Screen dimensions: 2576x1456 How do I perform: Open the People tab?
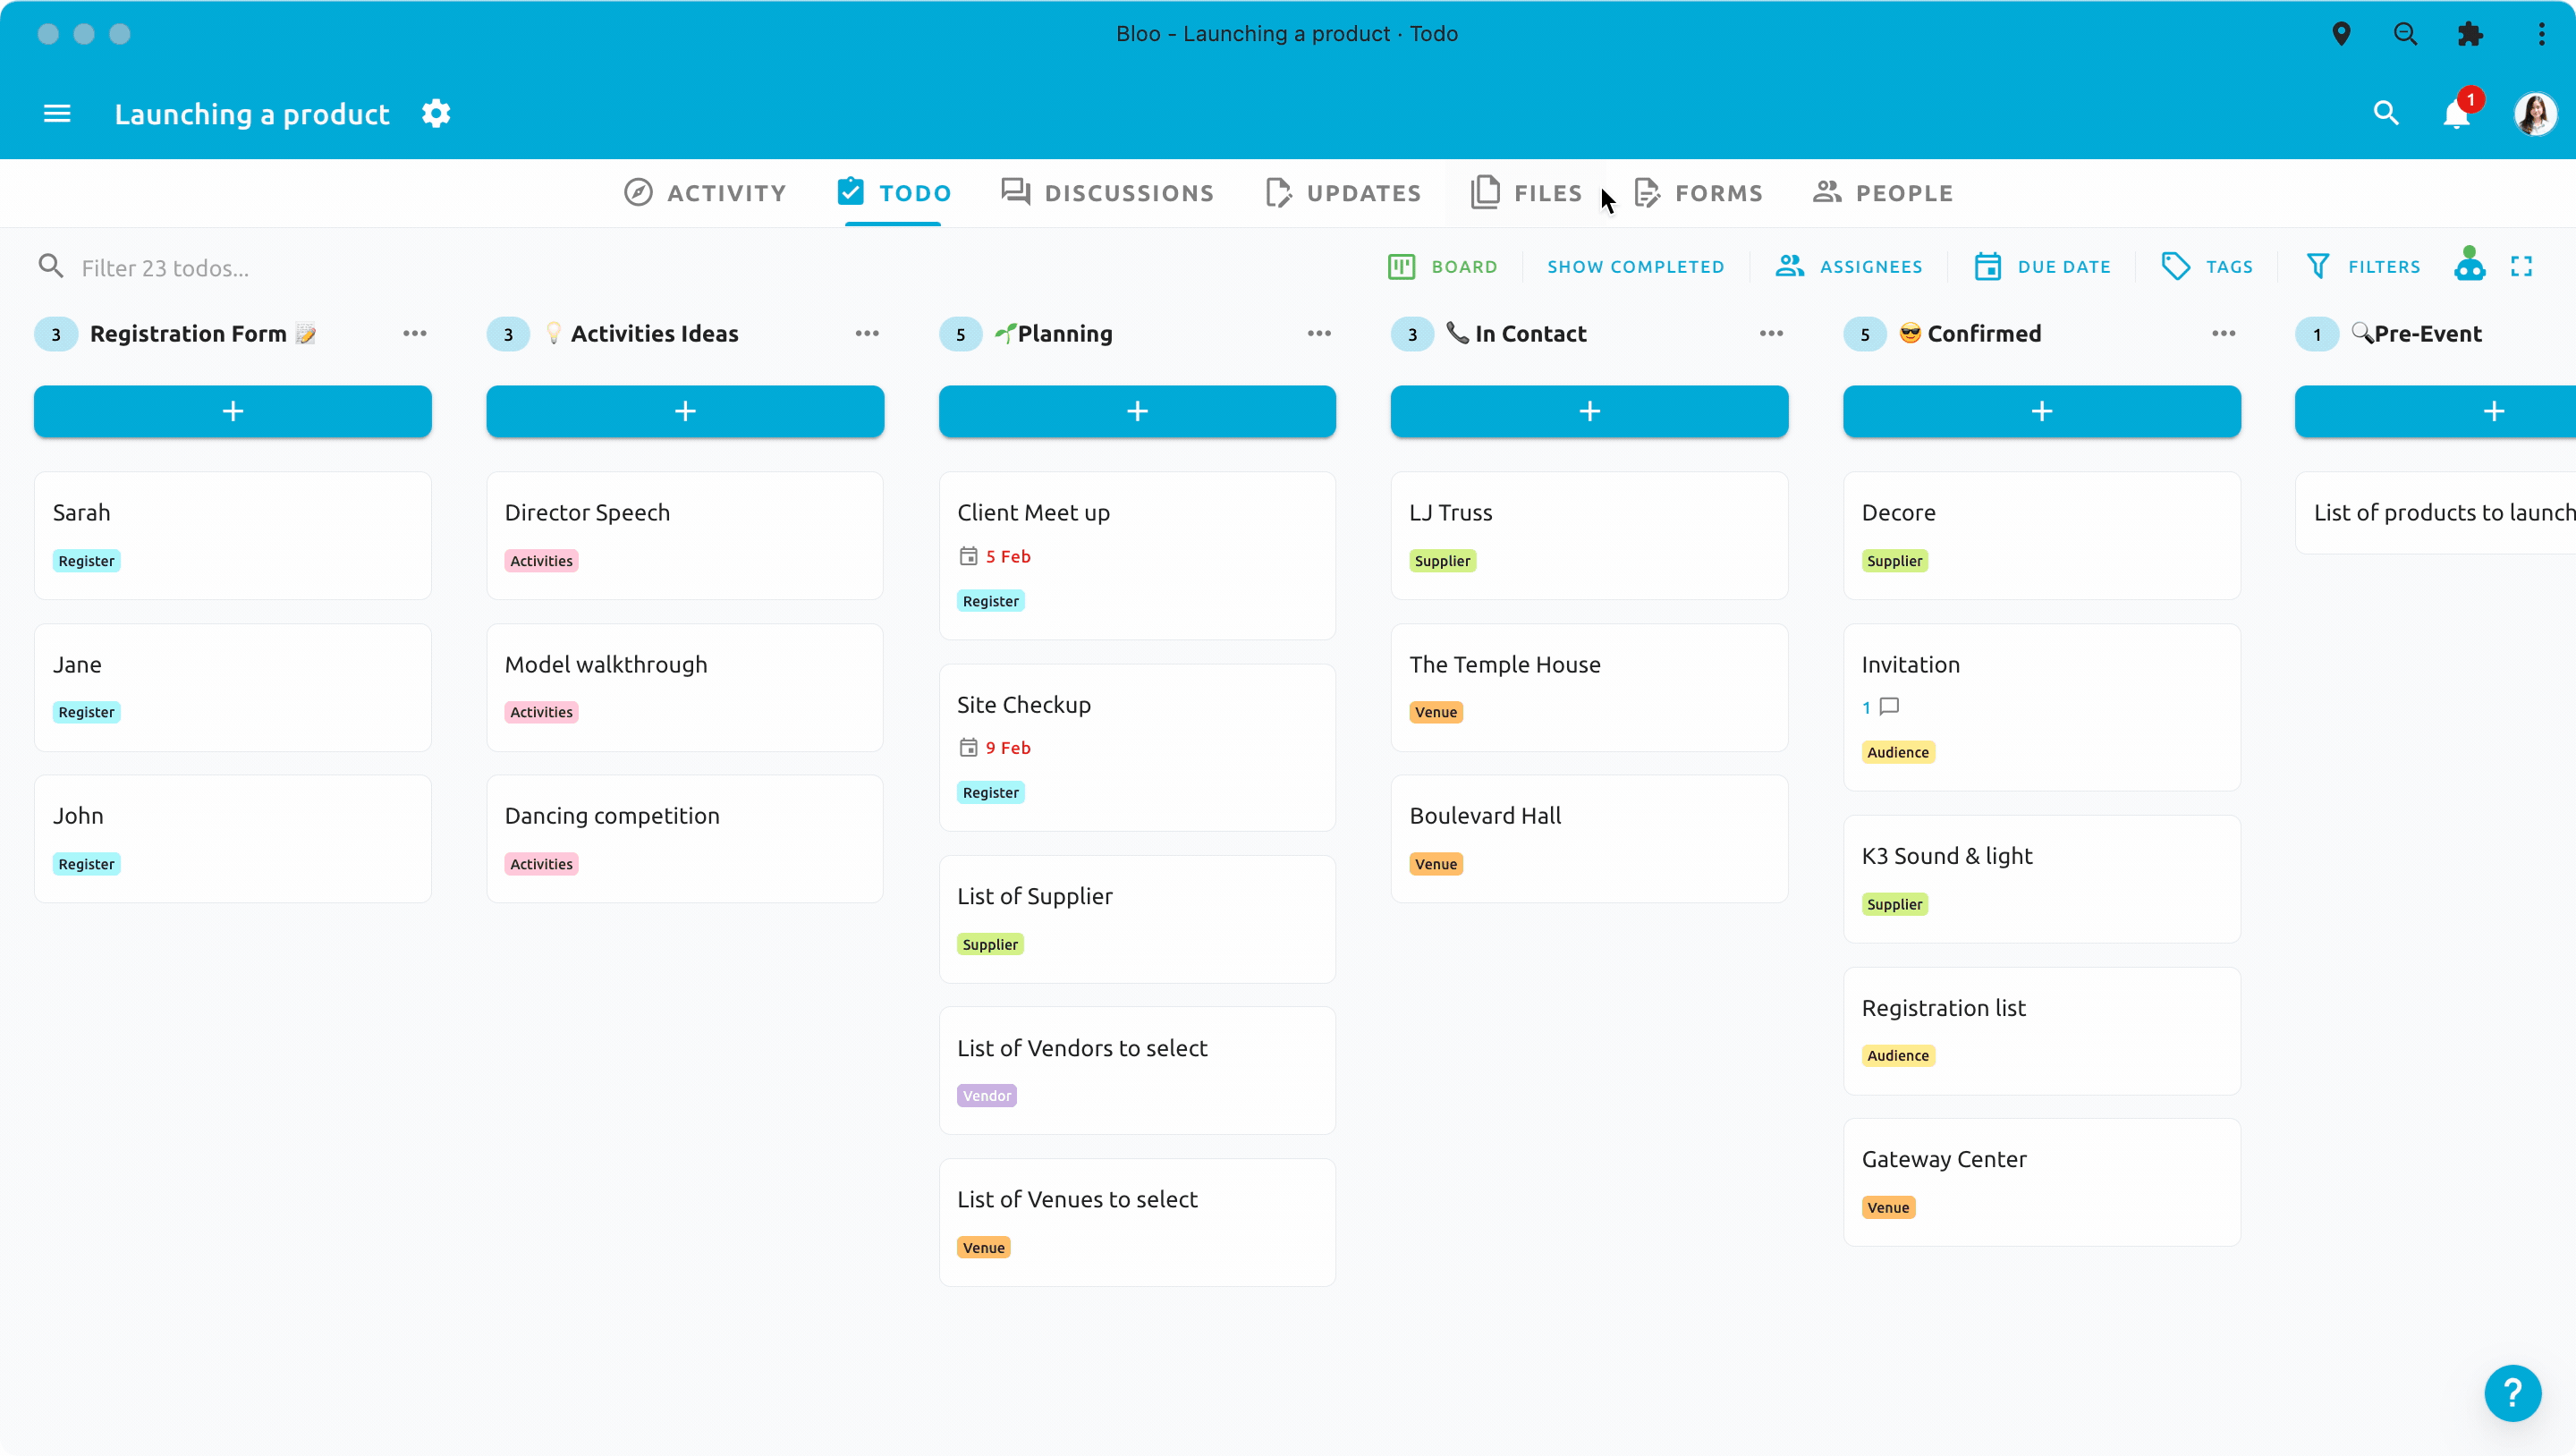(x=1882, y=193)
